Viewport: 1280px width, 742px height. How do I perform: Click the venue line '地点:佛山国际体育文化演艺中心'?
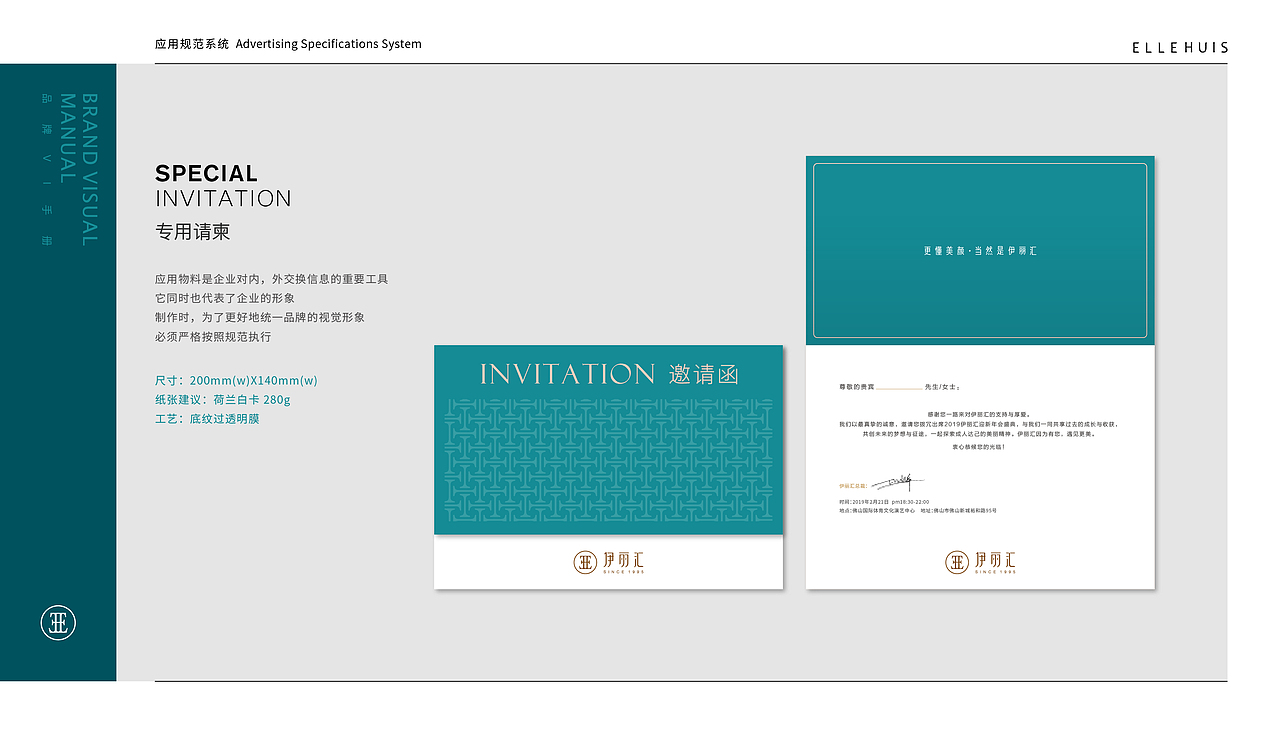877,510
